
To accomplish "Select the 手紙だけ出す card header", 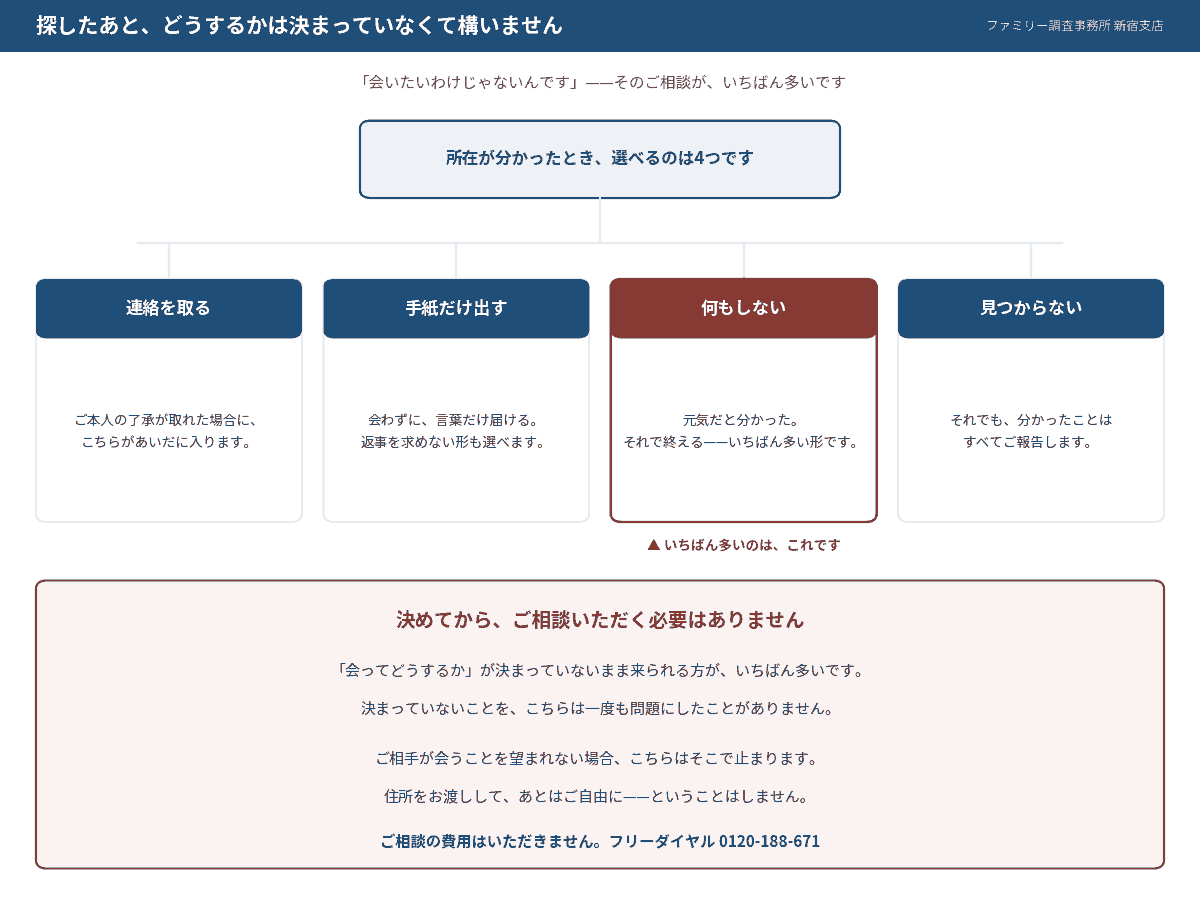I will tap(456, 308).
